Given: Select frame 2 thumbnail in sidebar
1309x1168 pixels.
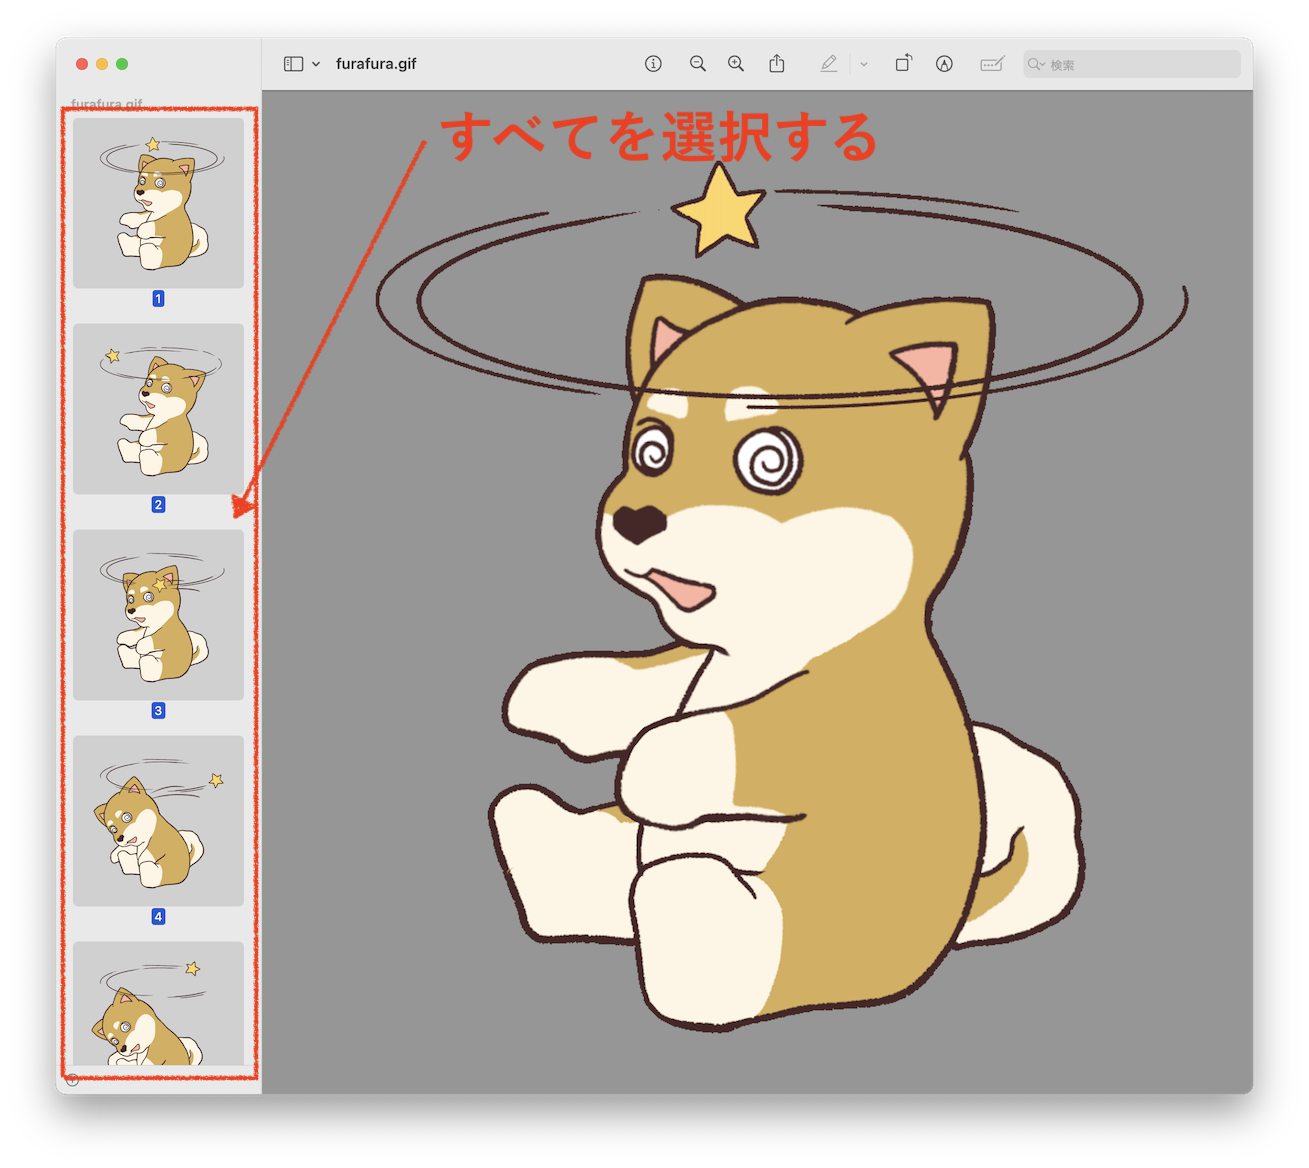Looking at the screenshot, I should pyautogui.click(x=158, y=409).
